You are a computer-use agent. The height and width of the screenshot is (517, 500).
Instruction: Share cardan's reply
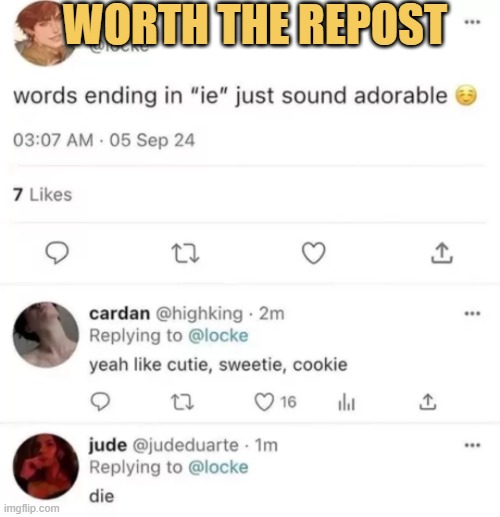pos(428,402)
